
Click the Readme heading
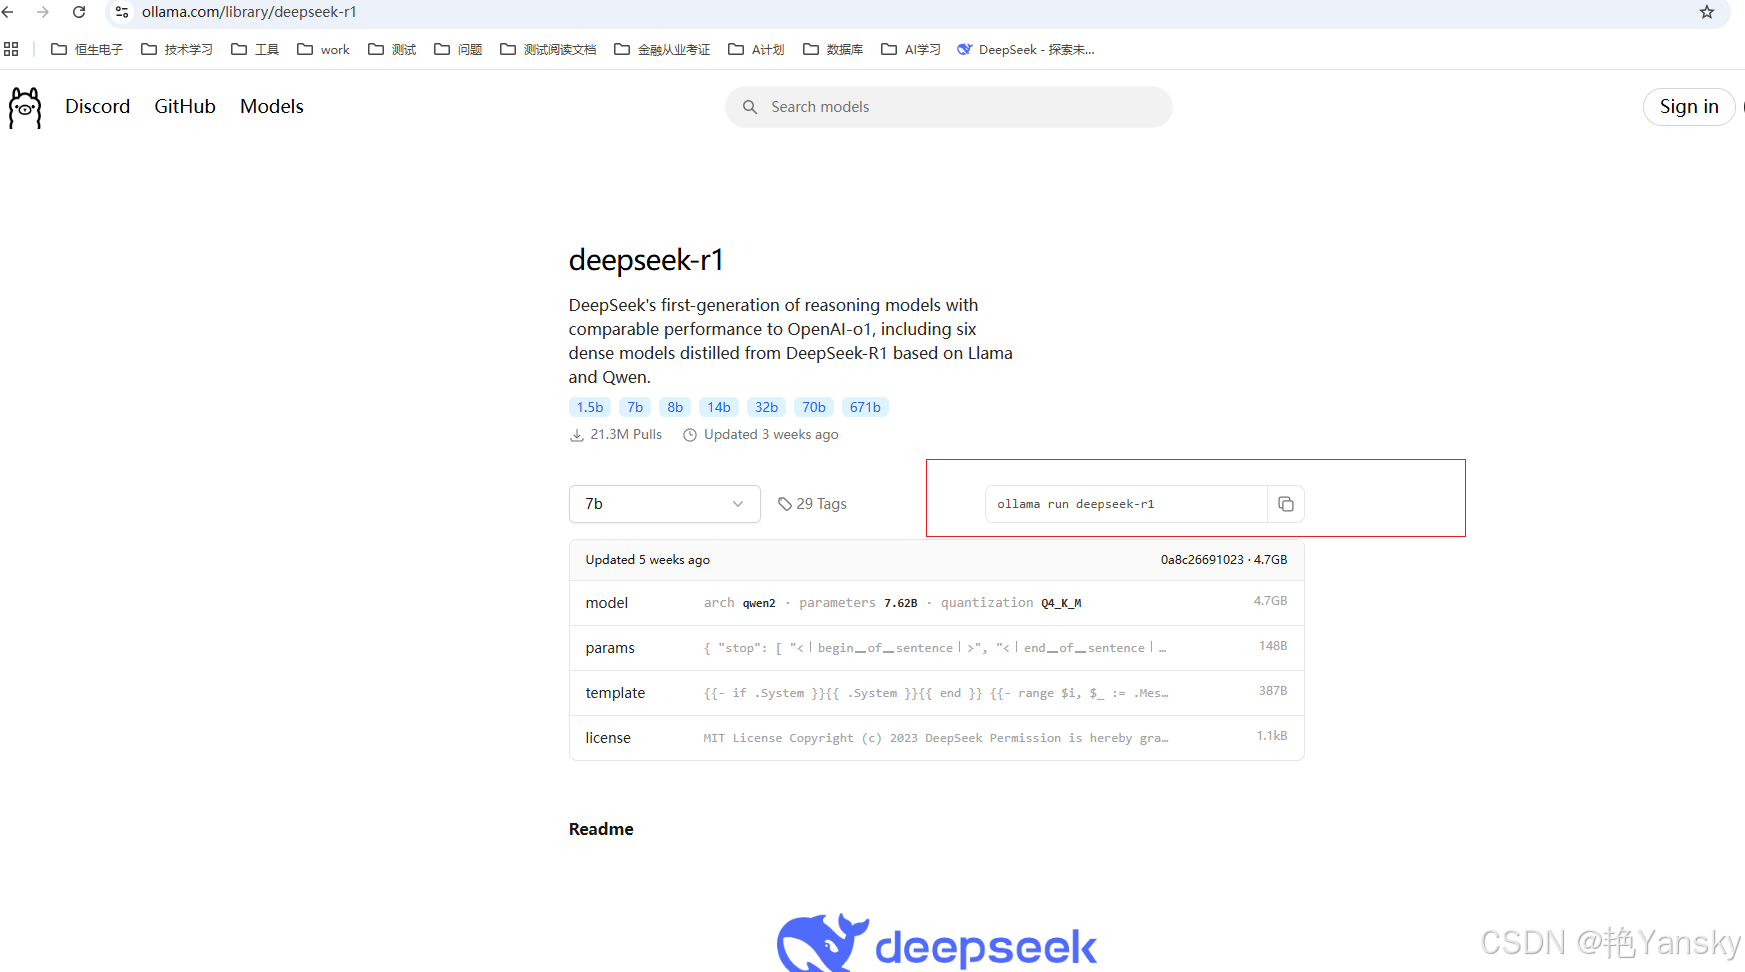601,829
